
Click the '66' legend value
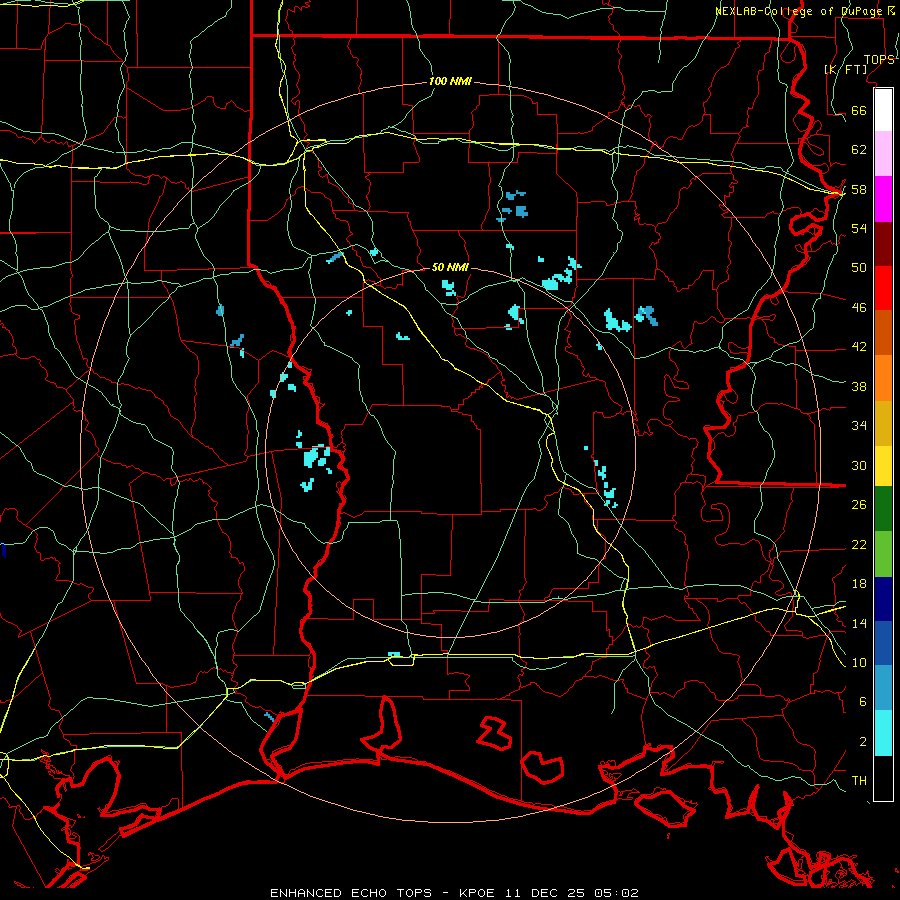pos(859,111)
